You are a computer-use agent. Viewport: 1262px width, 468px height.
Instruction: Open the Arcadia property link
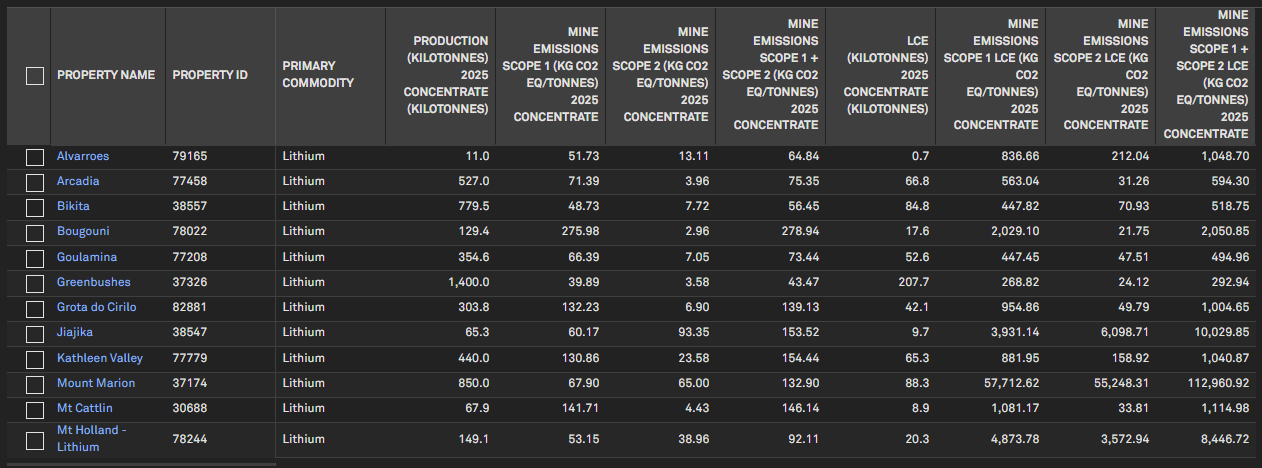78,181
